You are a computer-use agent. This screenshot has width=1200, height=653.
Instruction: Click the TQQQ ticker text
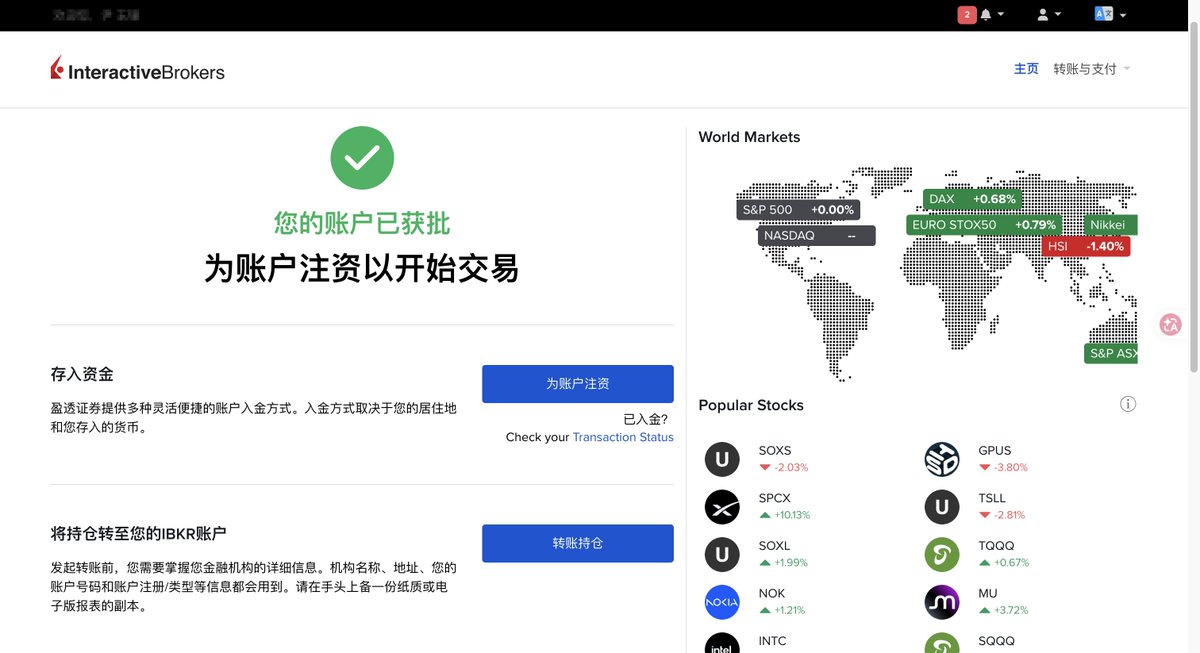click(996, 546)
